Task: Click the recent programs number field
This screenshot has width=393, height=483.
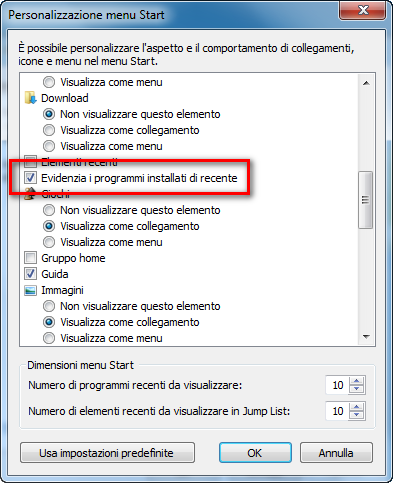Action: pos(337,385)
